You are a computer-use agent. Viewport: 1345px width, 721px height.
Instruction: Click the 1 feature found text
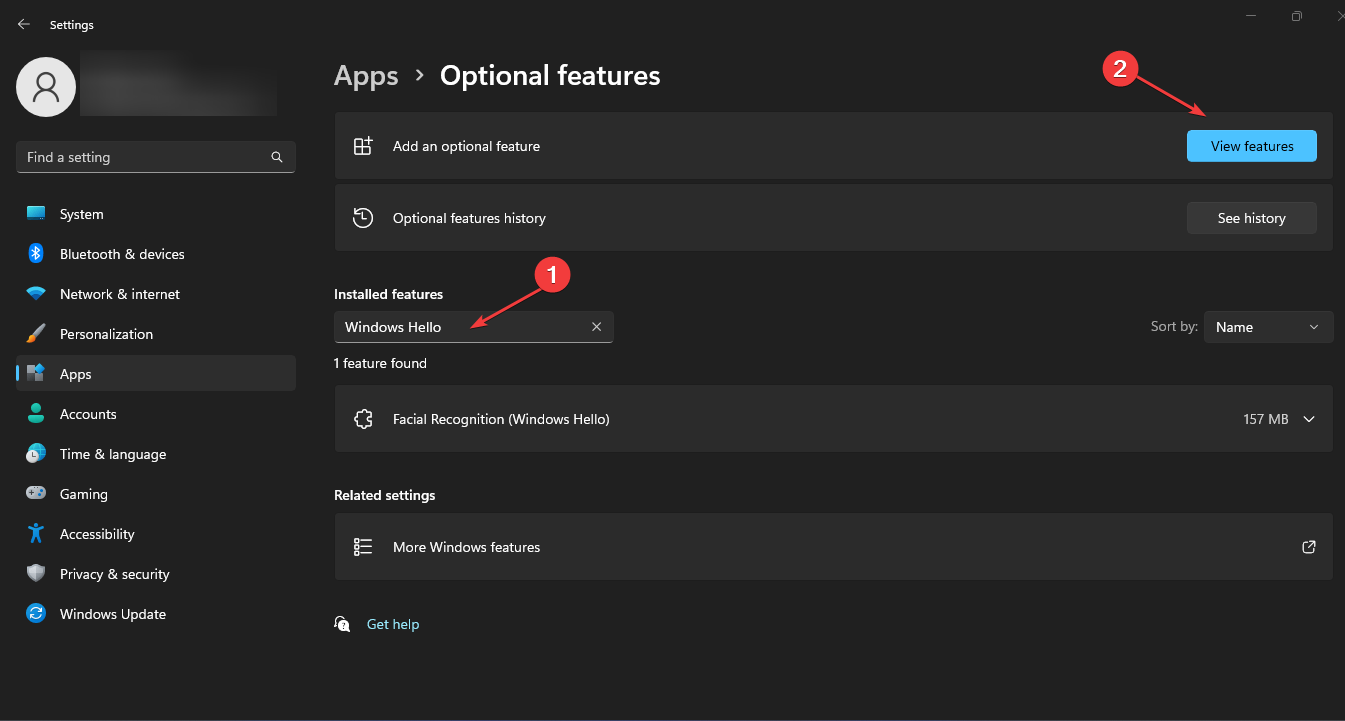(380, 363)
